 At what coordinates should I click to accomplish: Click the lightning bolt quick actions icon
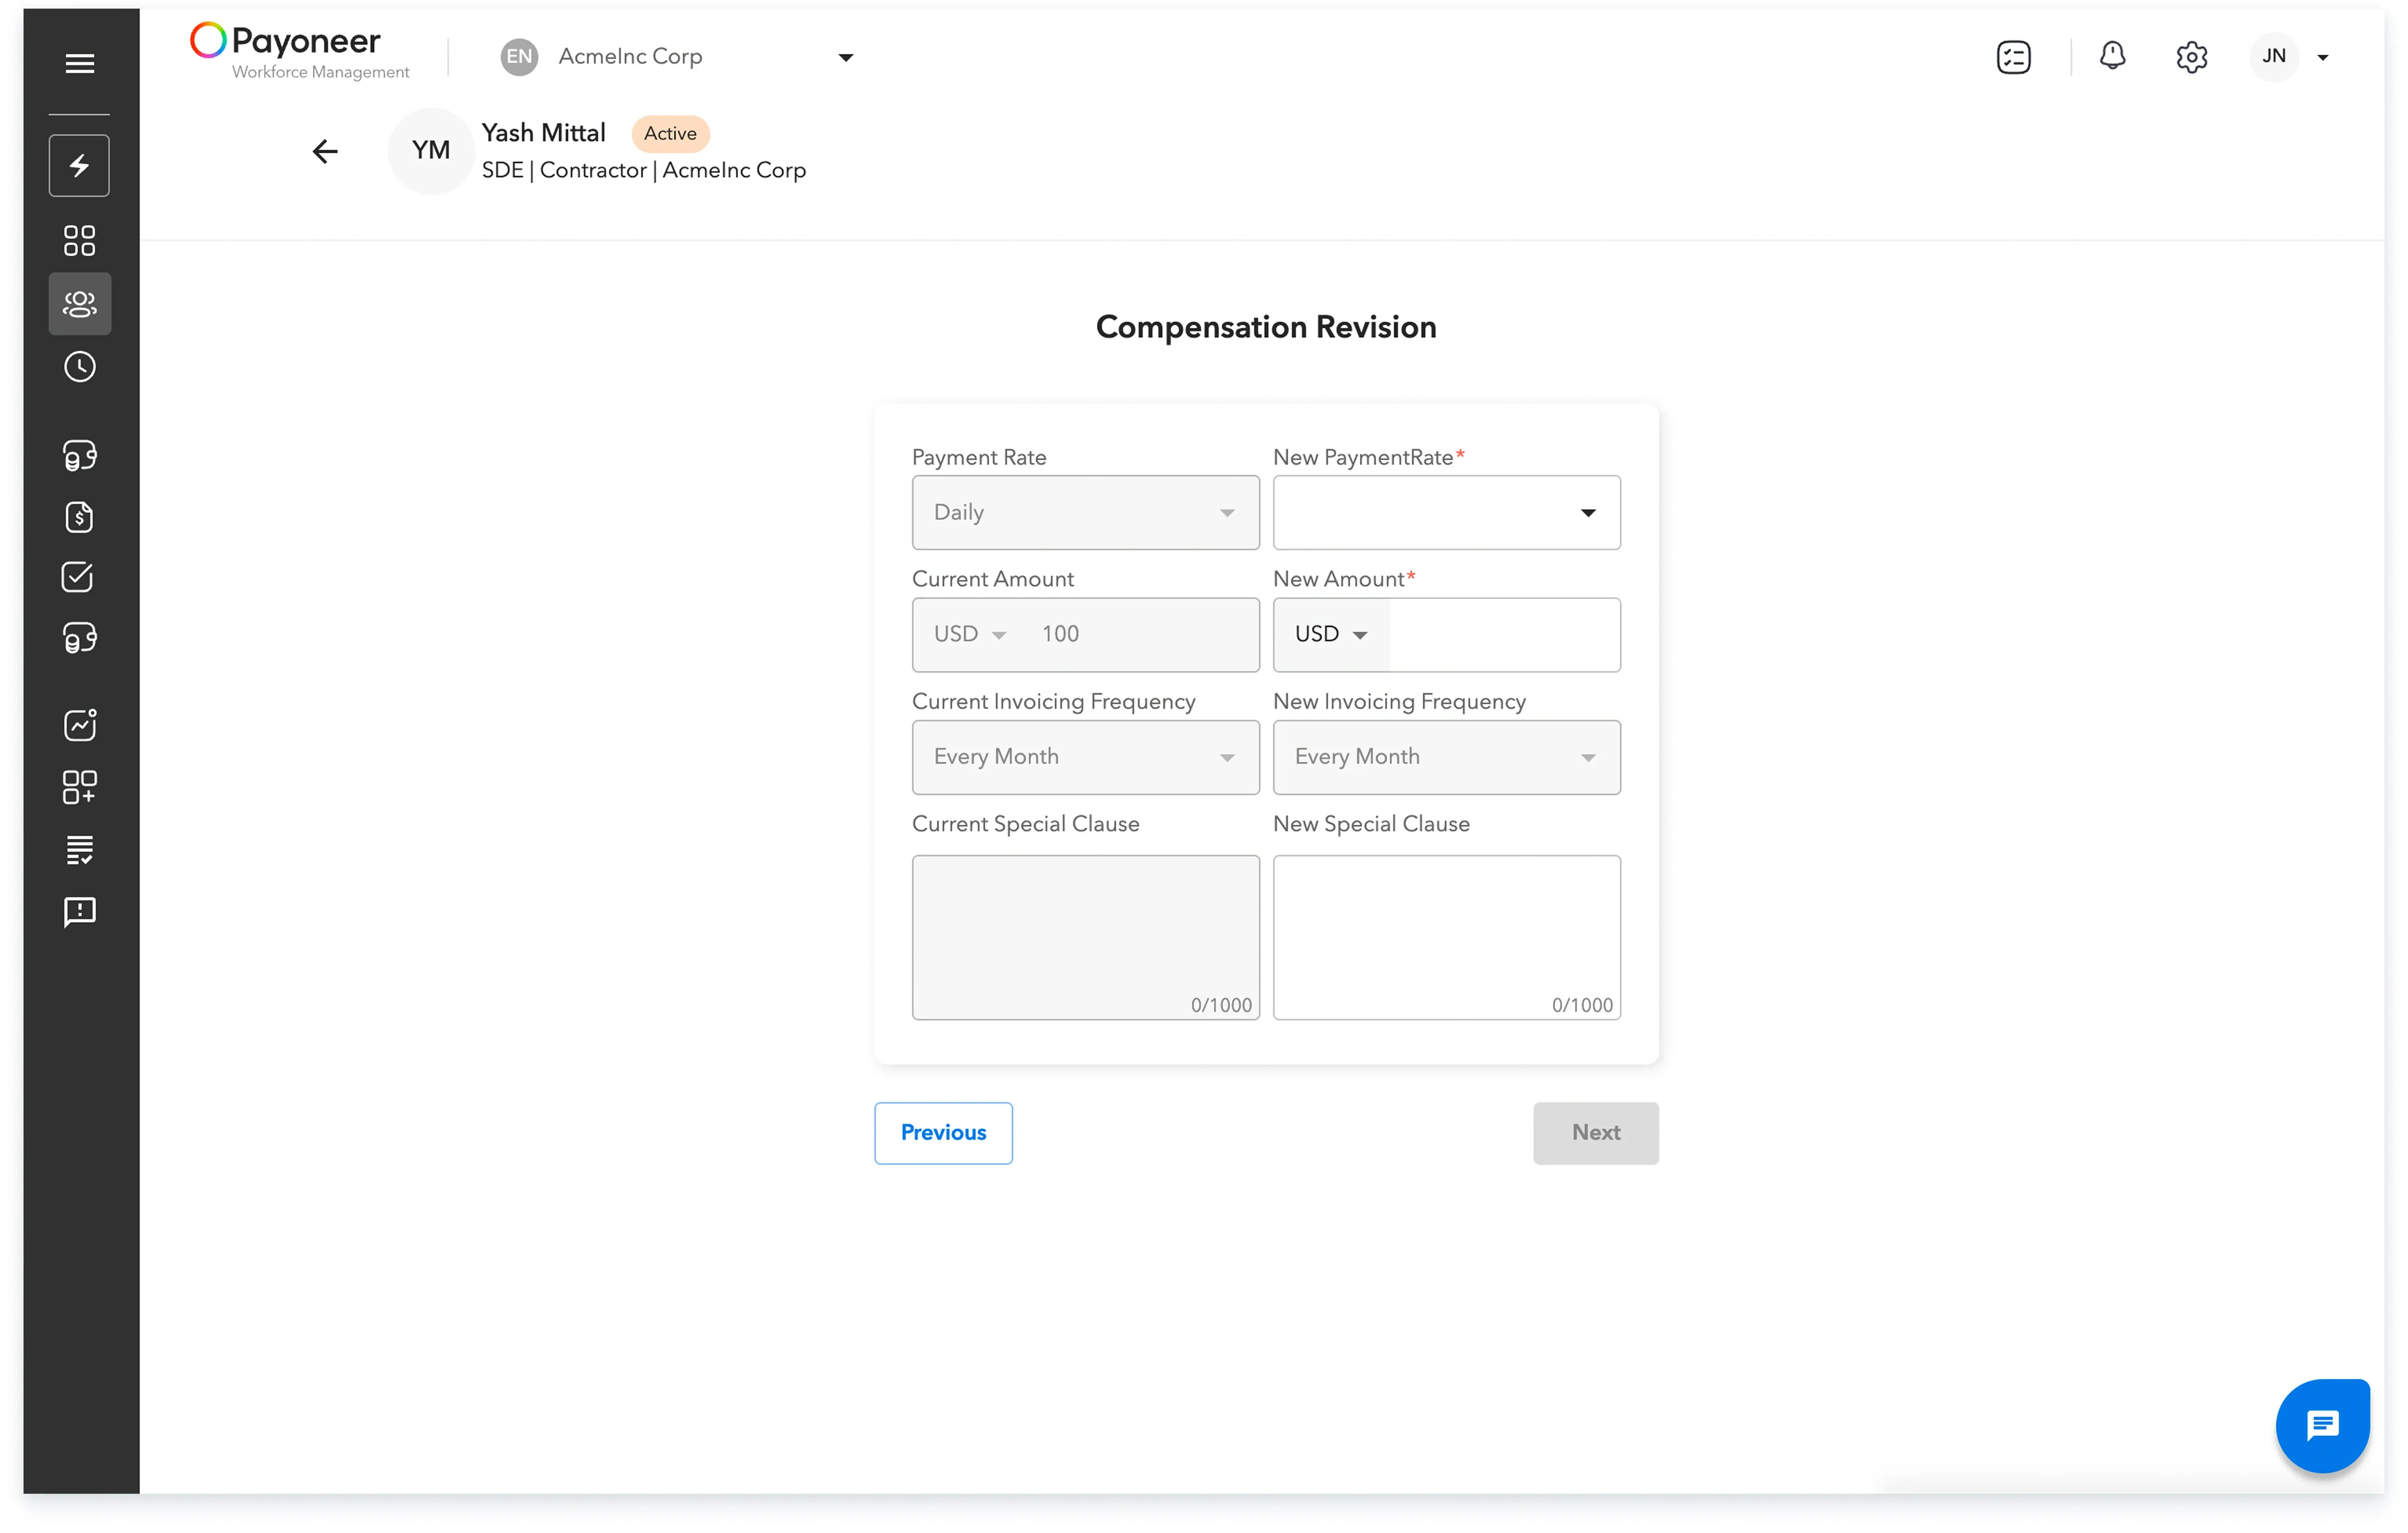pyautogui.click(x=79, y=165)
